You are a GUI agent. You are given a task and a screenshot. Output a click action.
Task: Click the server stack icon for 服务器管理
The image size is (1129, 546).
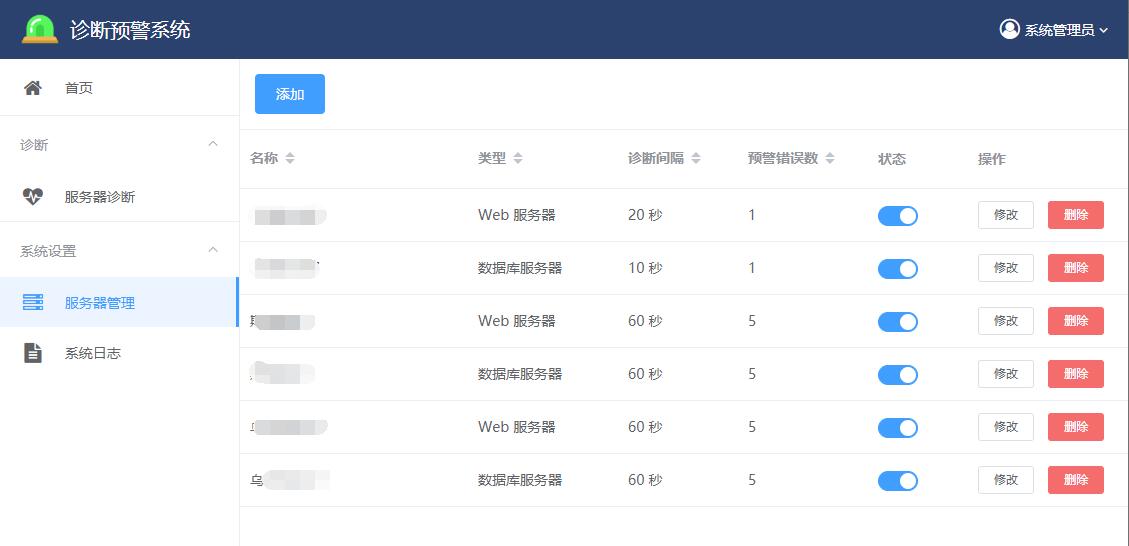[x=33, y=302]
